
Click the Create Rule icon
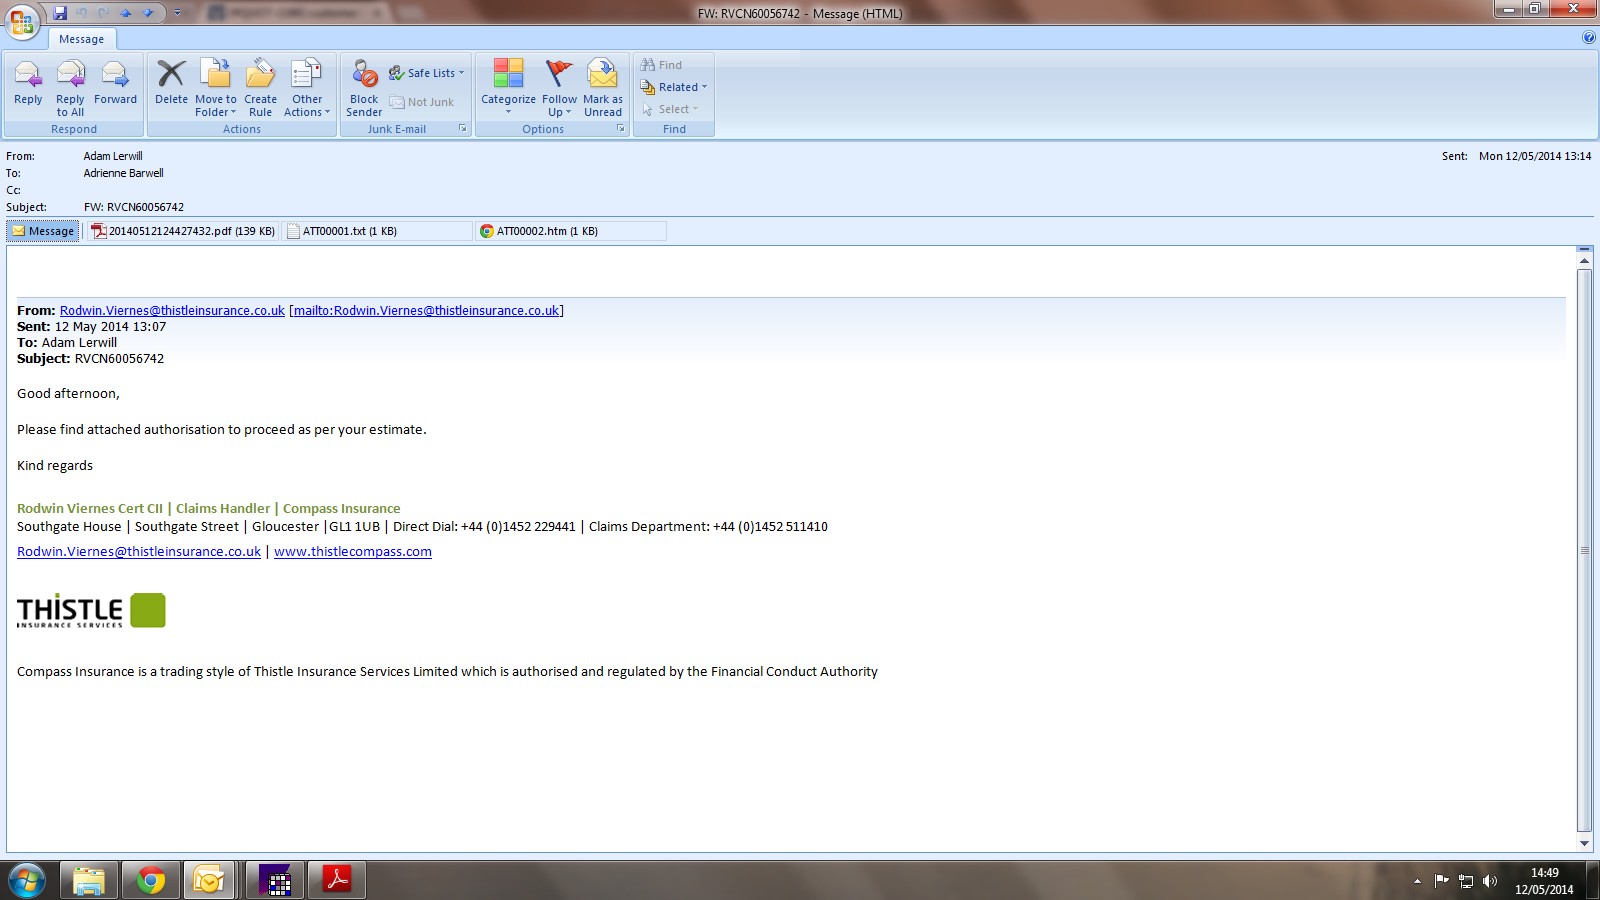click(260, 74)
